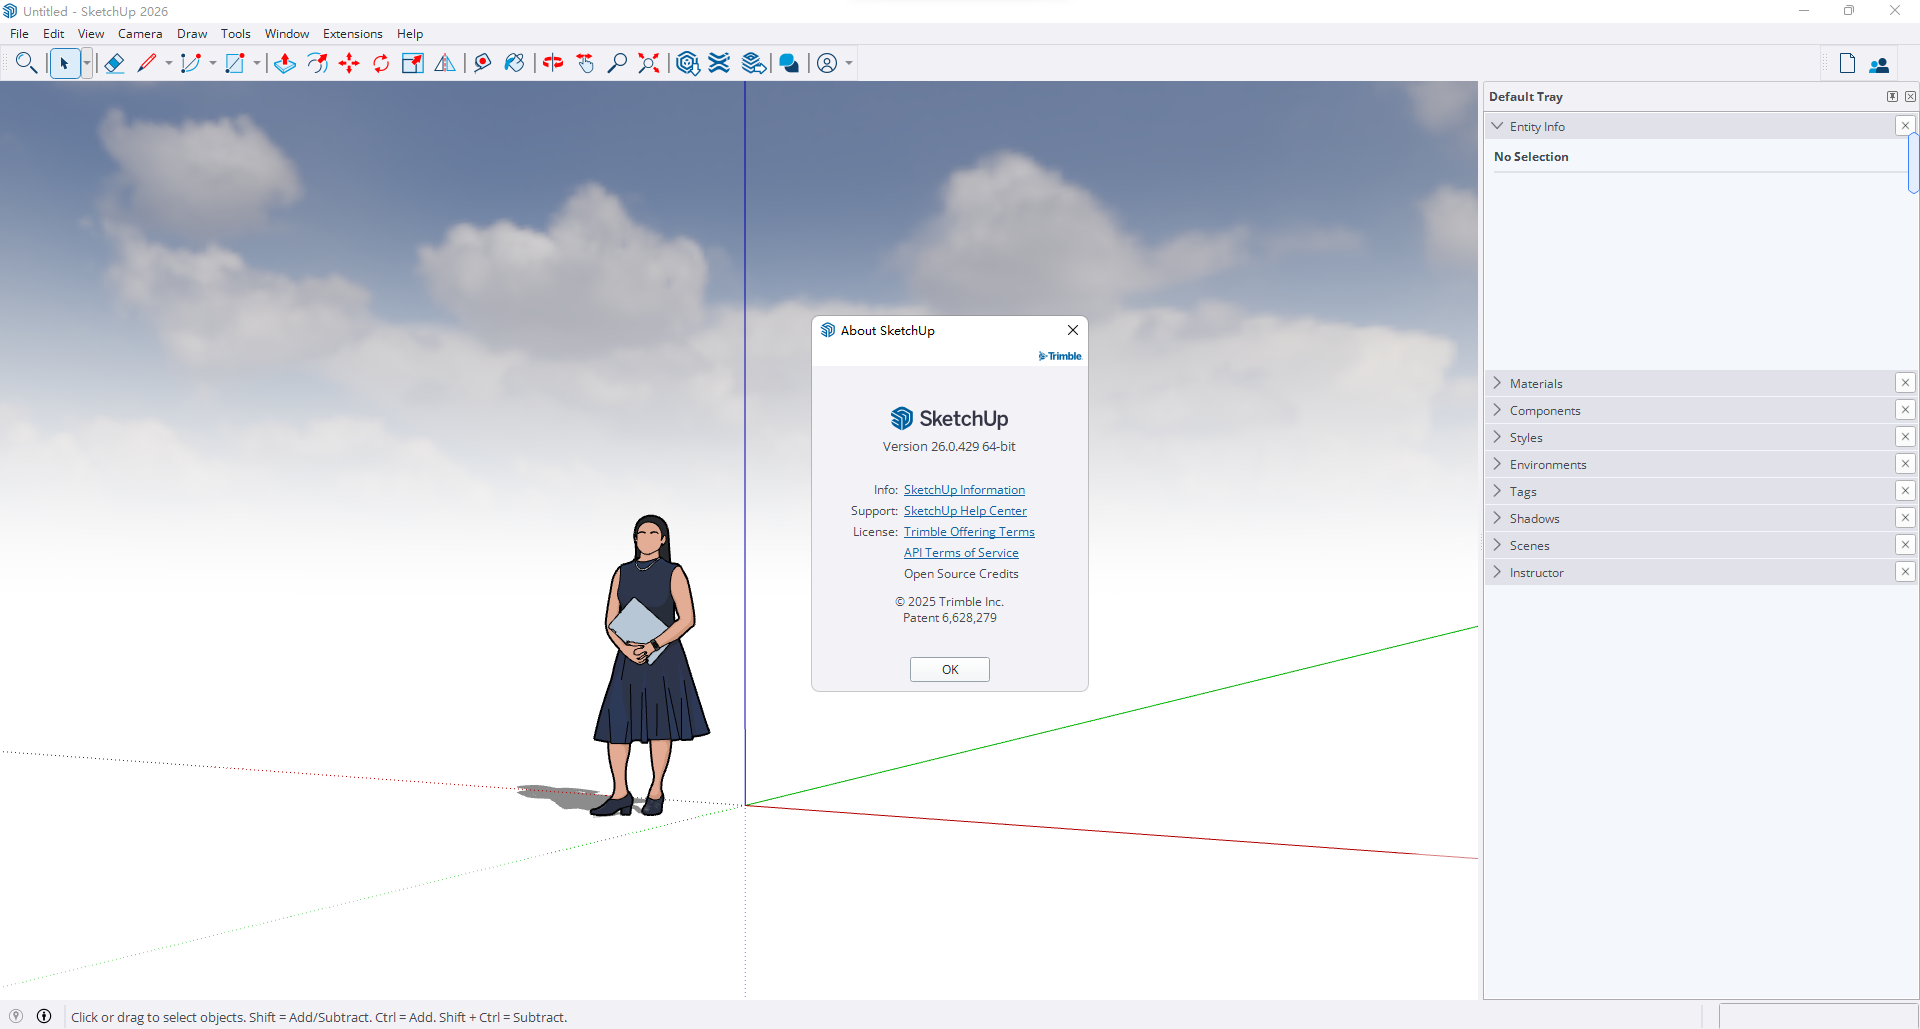Image resolution: width=1920 pixels, height=1029 pixels.
Task: Activate the Orbit camera tool
Action: pos(553,63)
